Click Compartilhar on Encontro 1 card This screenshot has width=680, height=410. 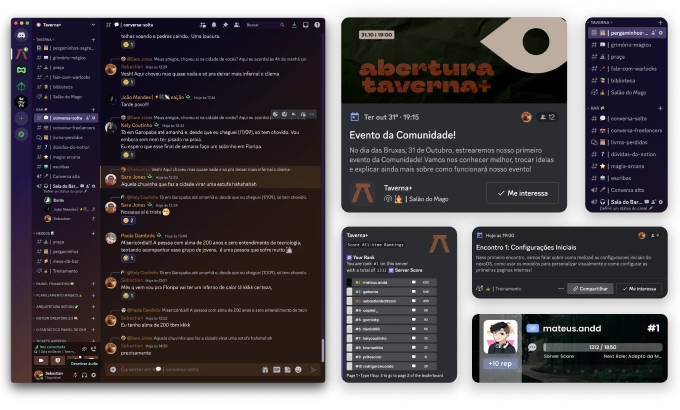click(x=590, y=289)
